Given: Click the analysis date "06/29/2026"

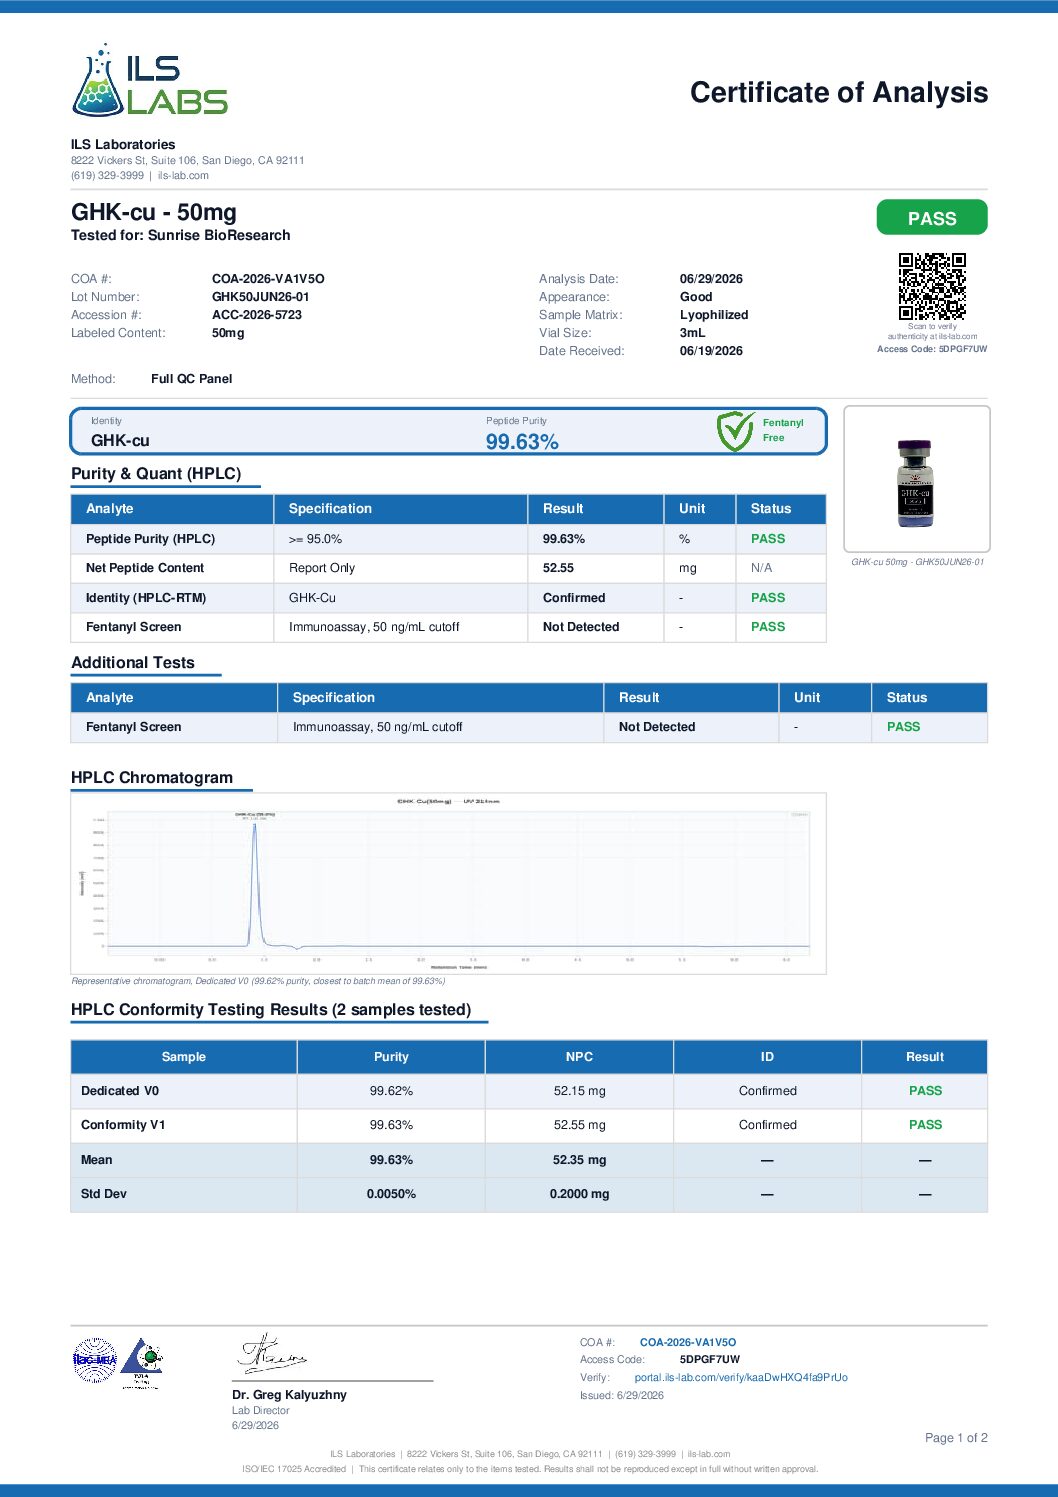Looking at the screenshot, I should click(711, 279).
